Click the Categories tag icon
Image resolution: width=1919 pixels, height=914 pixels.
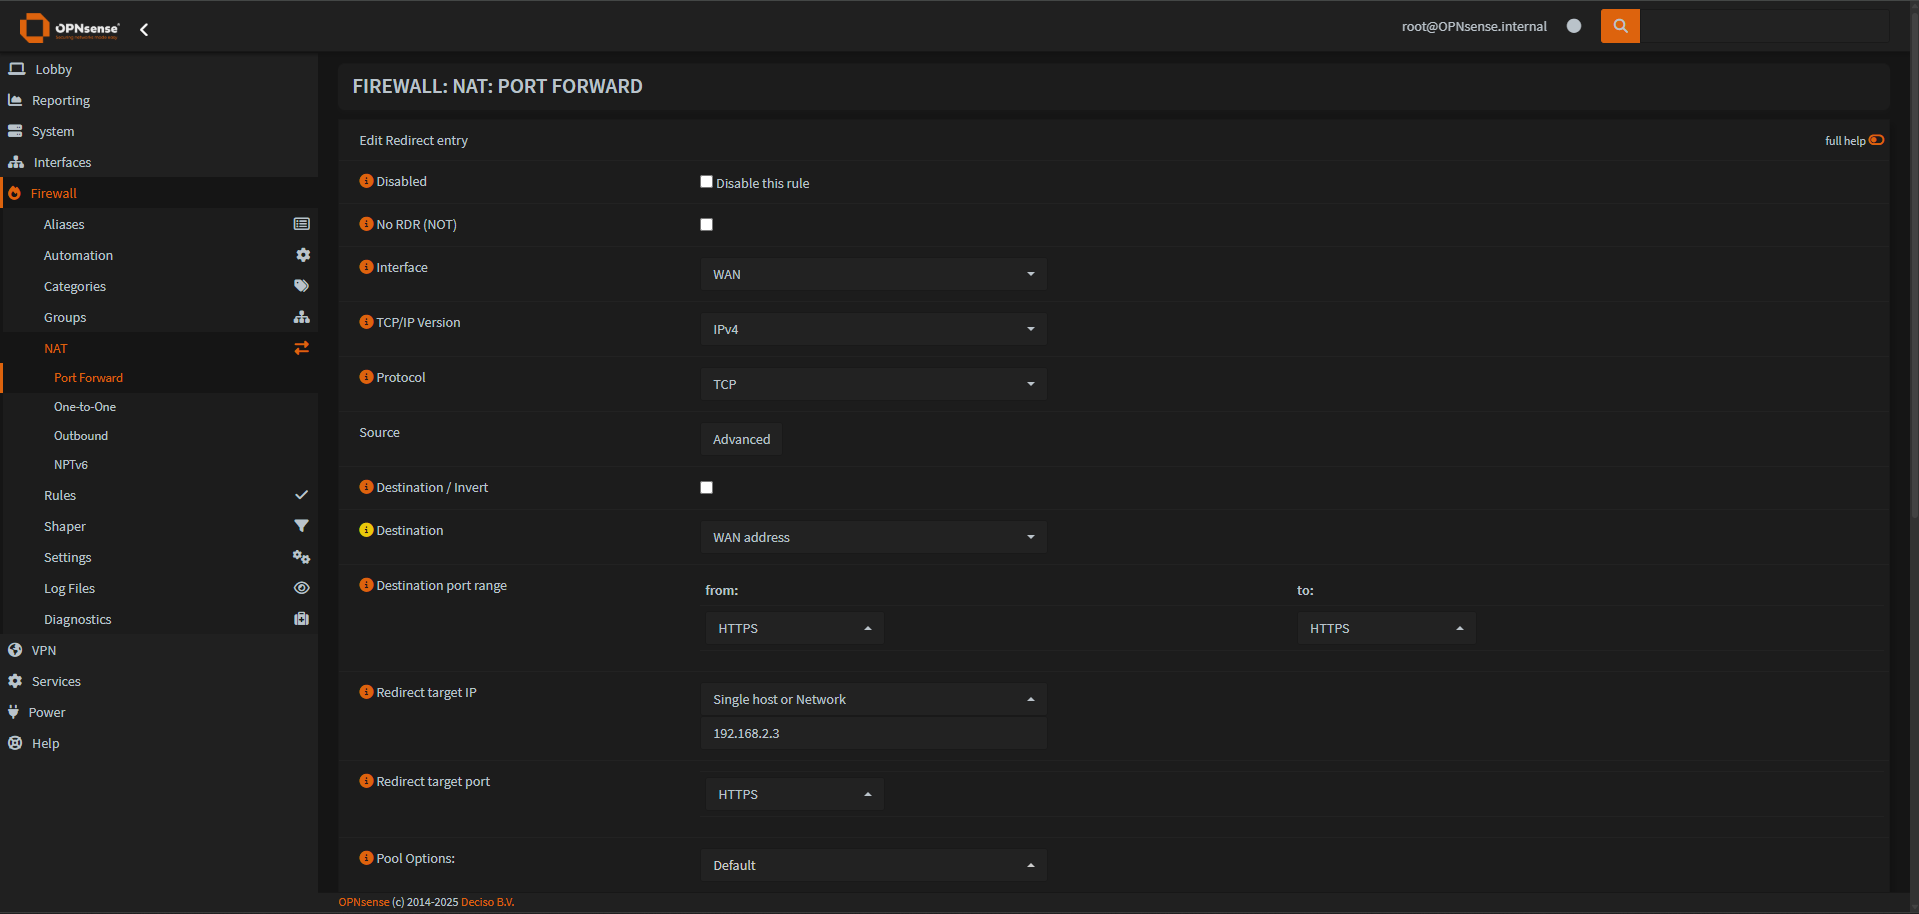tap(301, 286)
